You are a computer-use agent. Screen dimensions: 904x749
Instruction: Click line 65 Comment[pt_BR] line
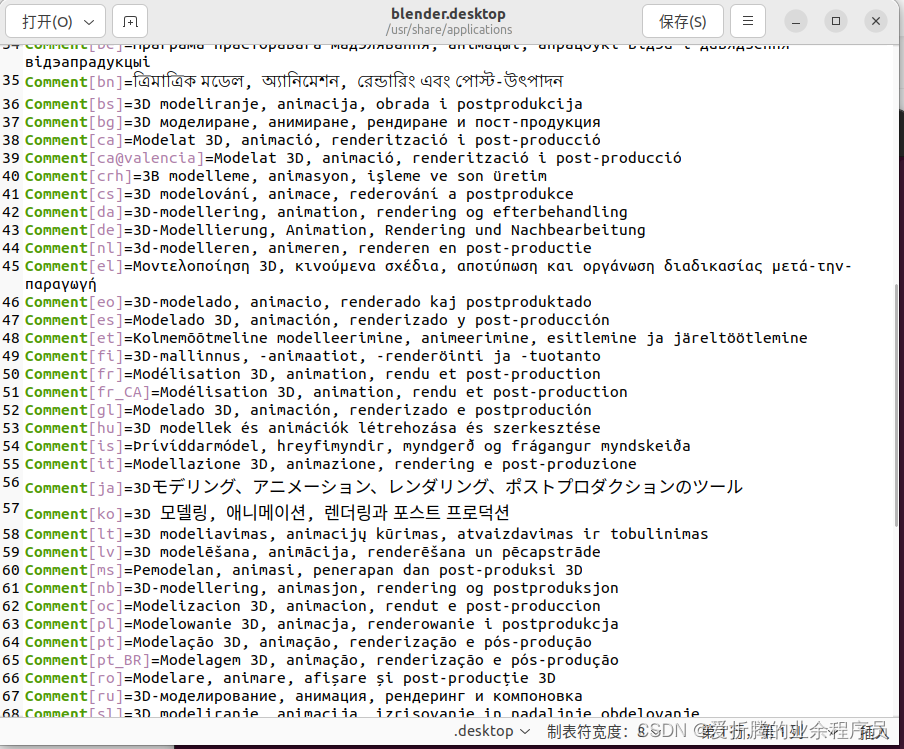(322, 660)
